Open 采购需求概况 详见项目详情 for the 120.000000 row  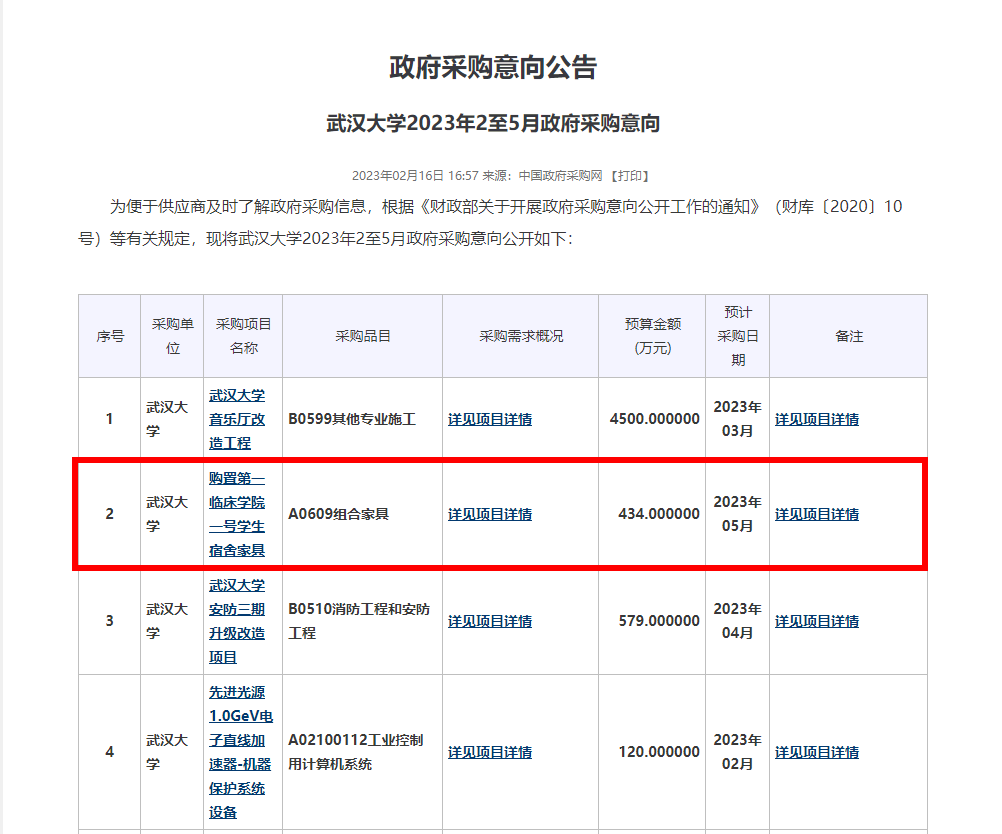[490, 752]
